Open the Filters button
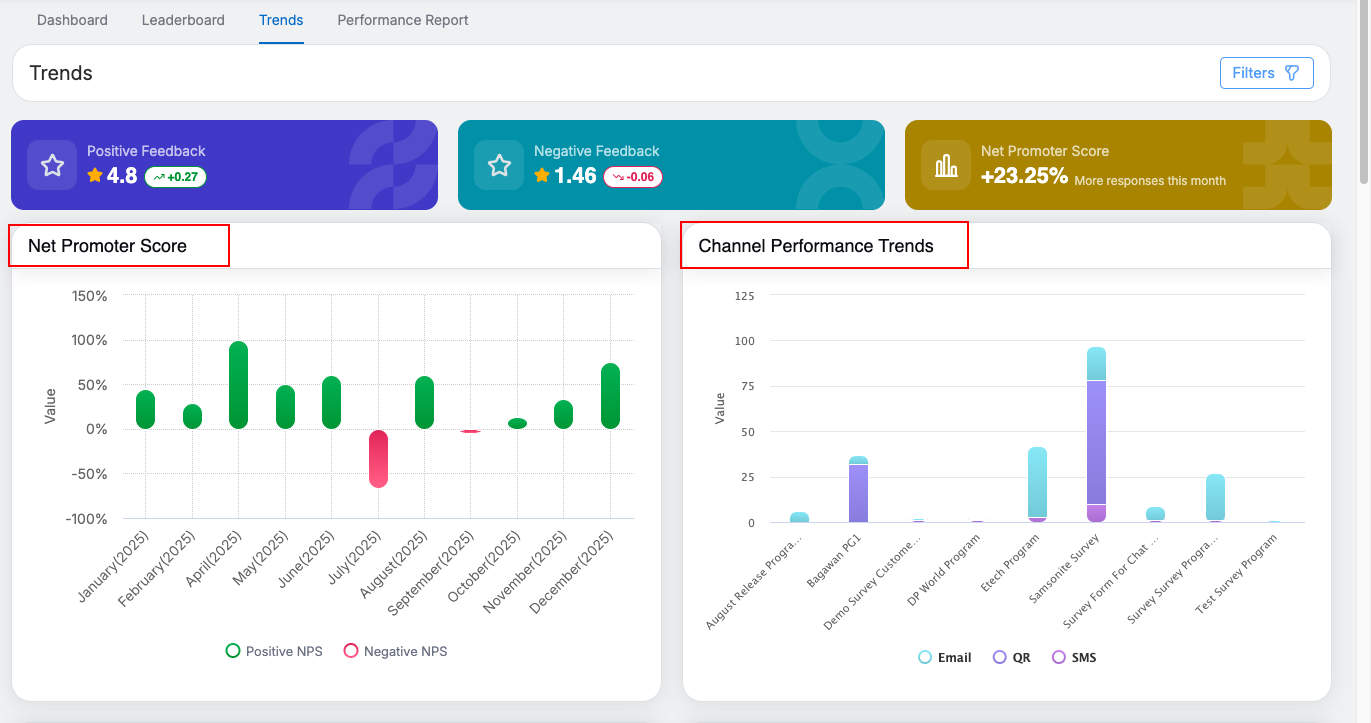Image resolution: width=1371 pixels, height=723 pixels. [1266, 73]
